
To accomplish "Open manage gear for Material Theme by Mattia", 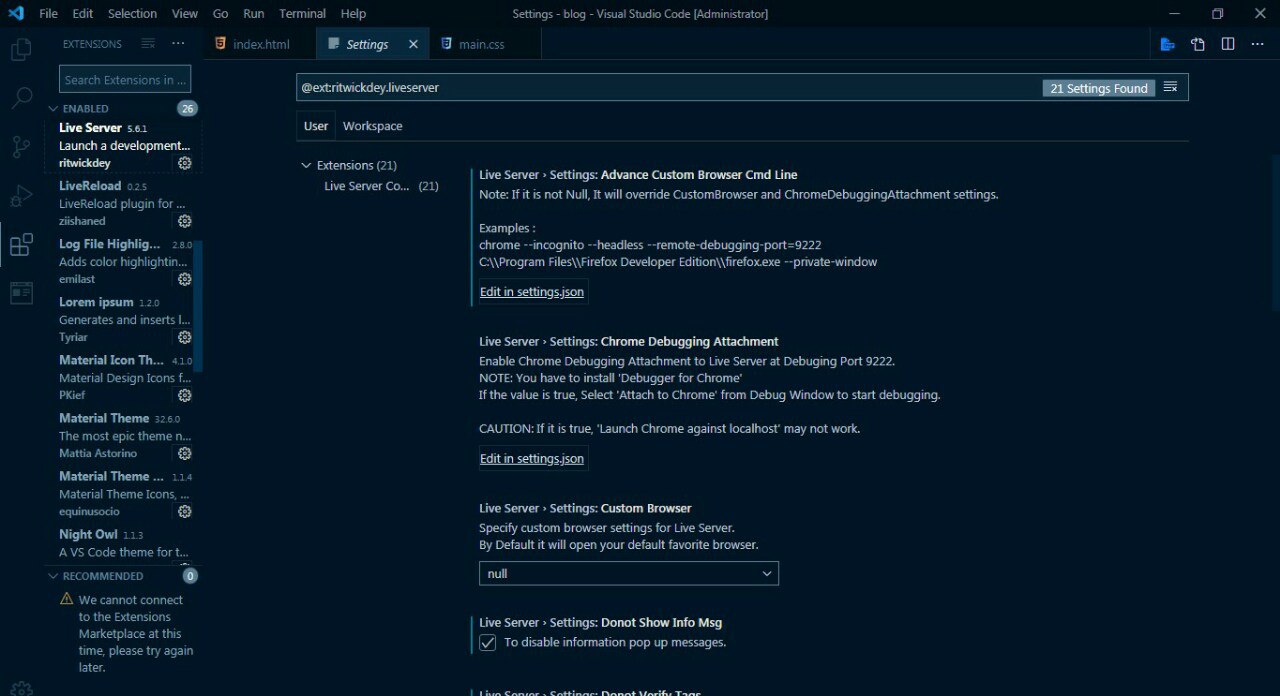I will (185, 453).
